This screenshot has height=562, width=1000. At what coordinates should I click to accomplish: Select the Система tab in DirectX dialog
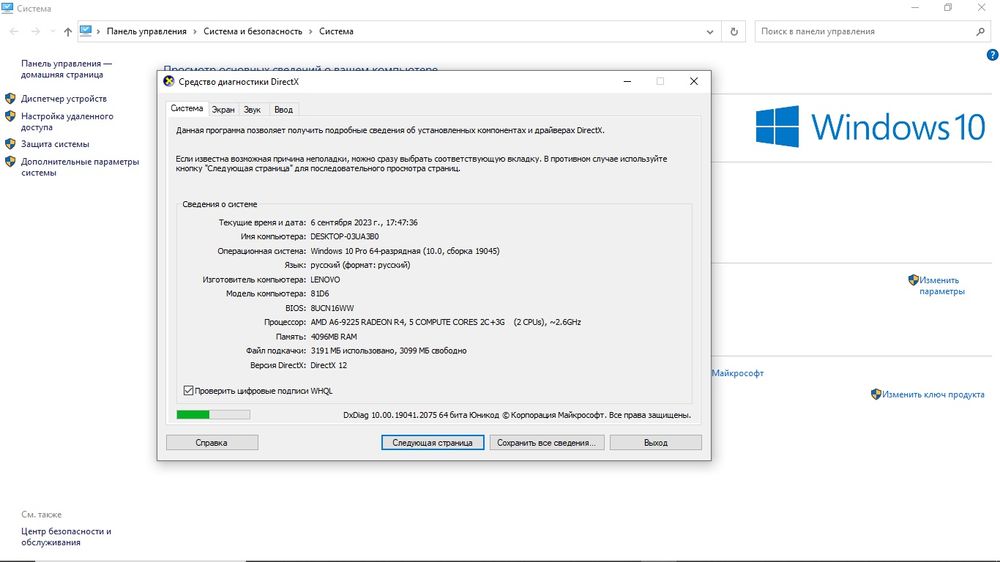tap(187, 108)
